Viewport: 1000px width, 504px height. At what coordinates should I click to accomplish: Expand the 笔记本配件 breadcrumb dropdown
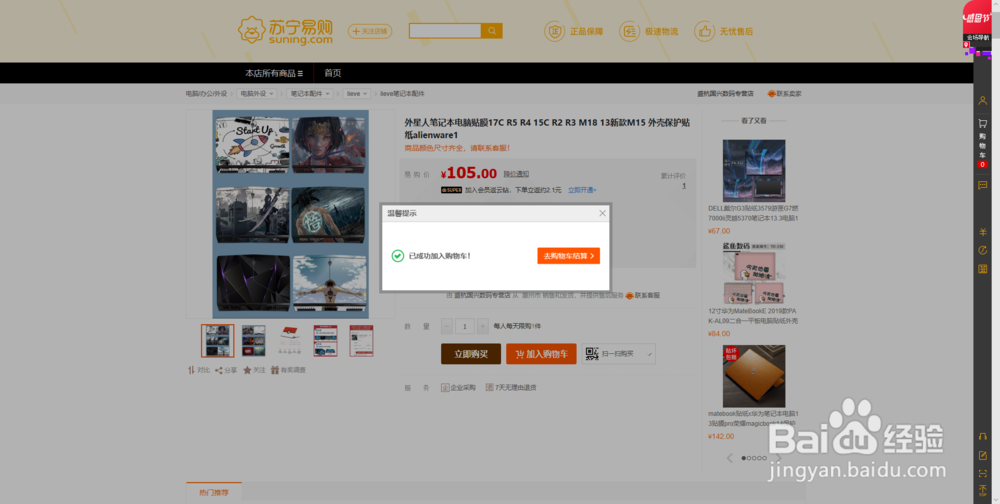pos(311,94)
